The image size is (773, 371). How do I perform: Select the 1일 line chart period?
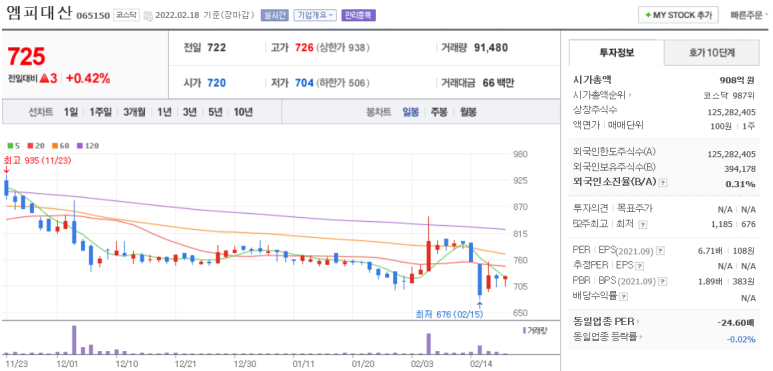click(x=70, y=112)
